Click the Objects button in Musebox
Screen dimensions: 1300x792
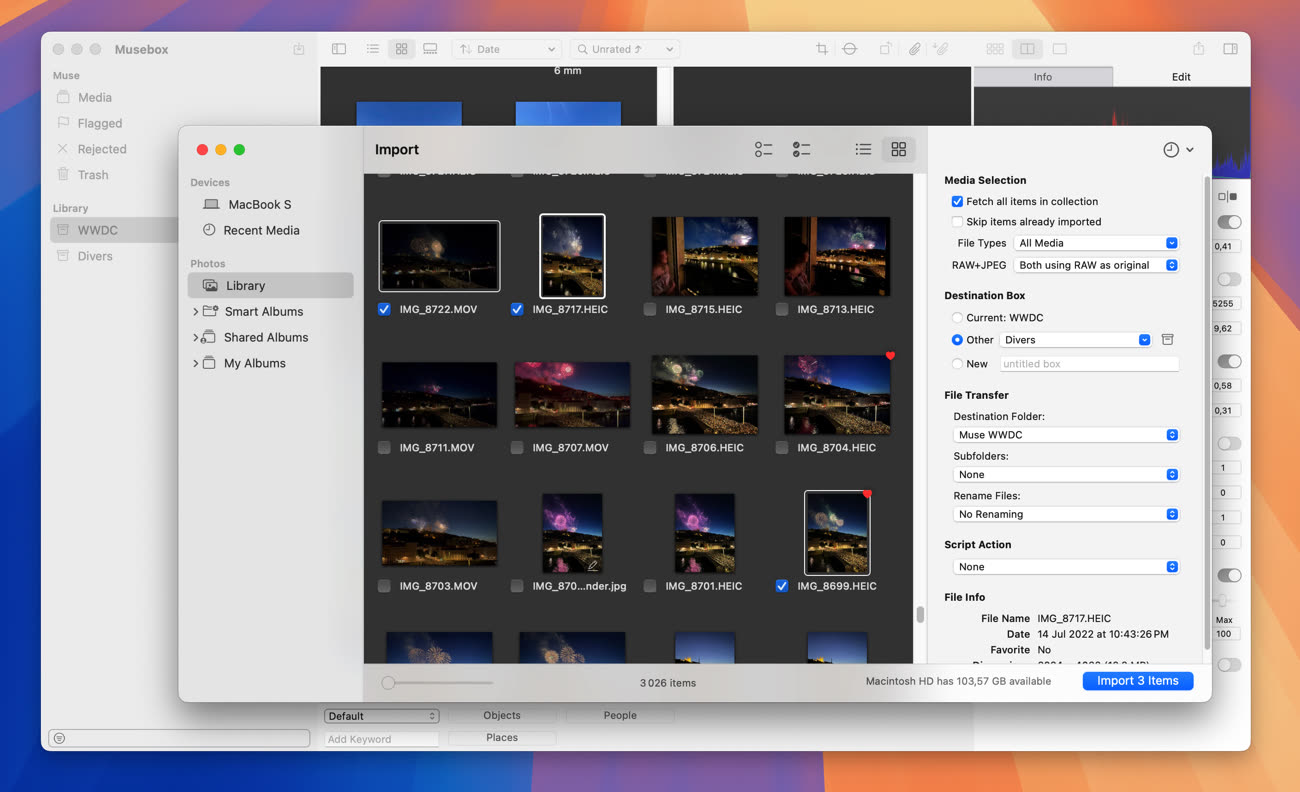[502, 716]
